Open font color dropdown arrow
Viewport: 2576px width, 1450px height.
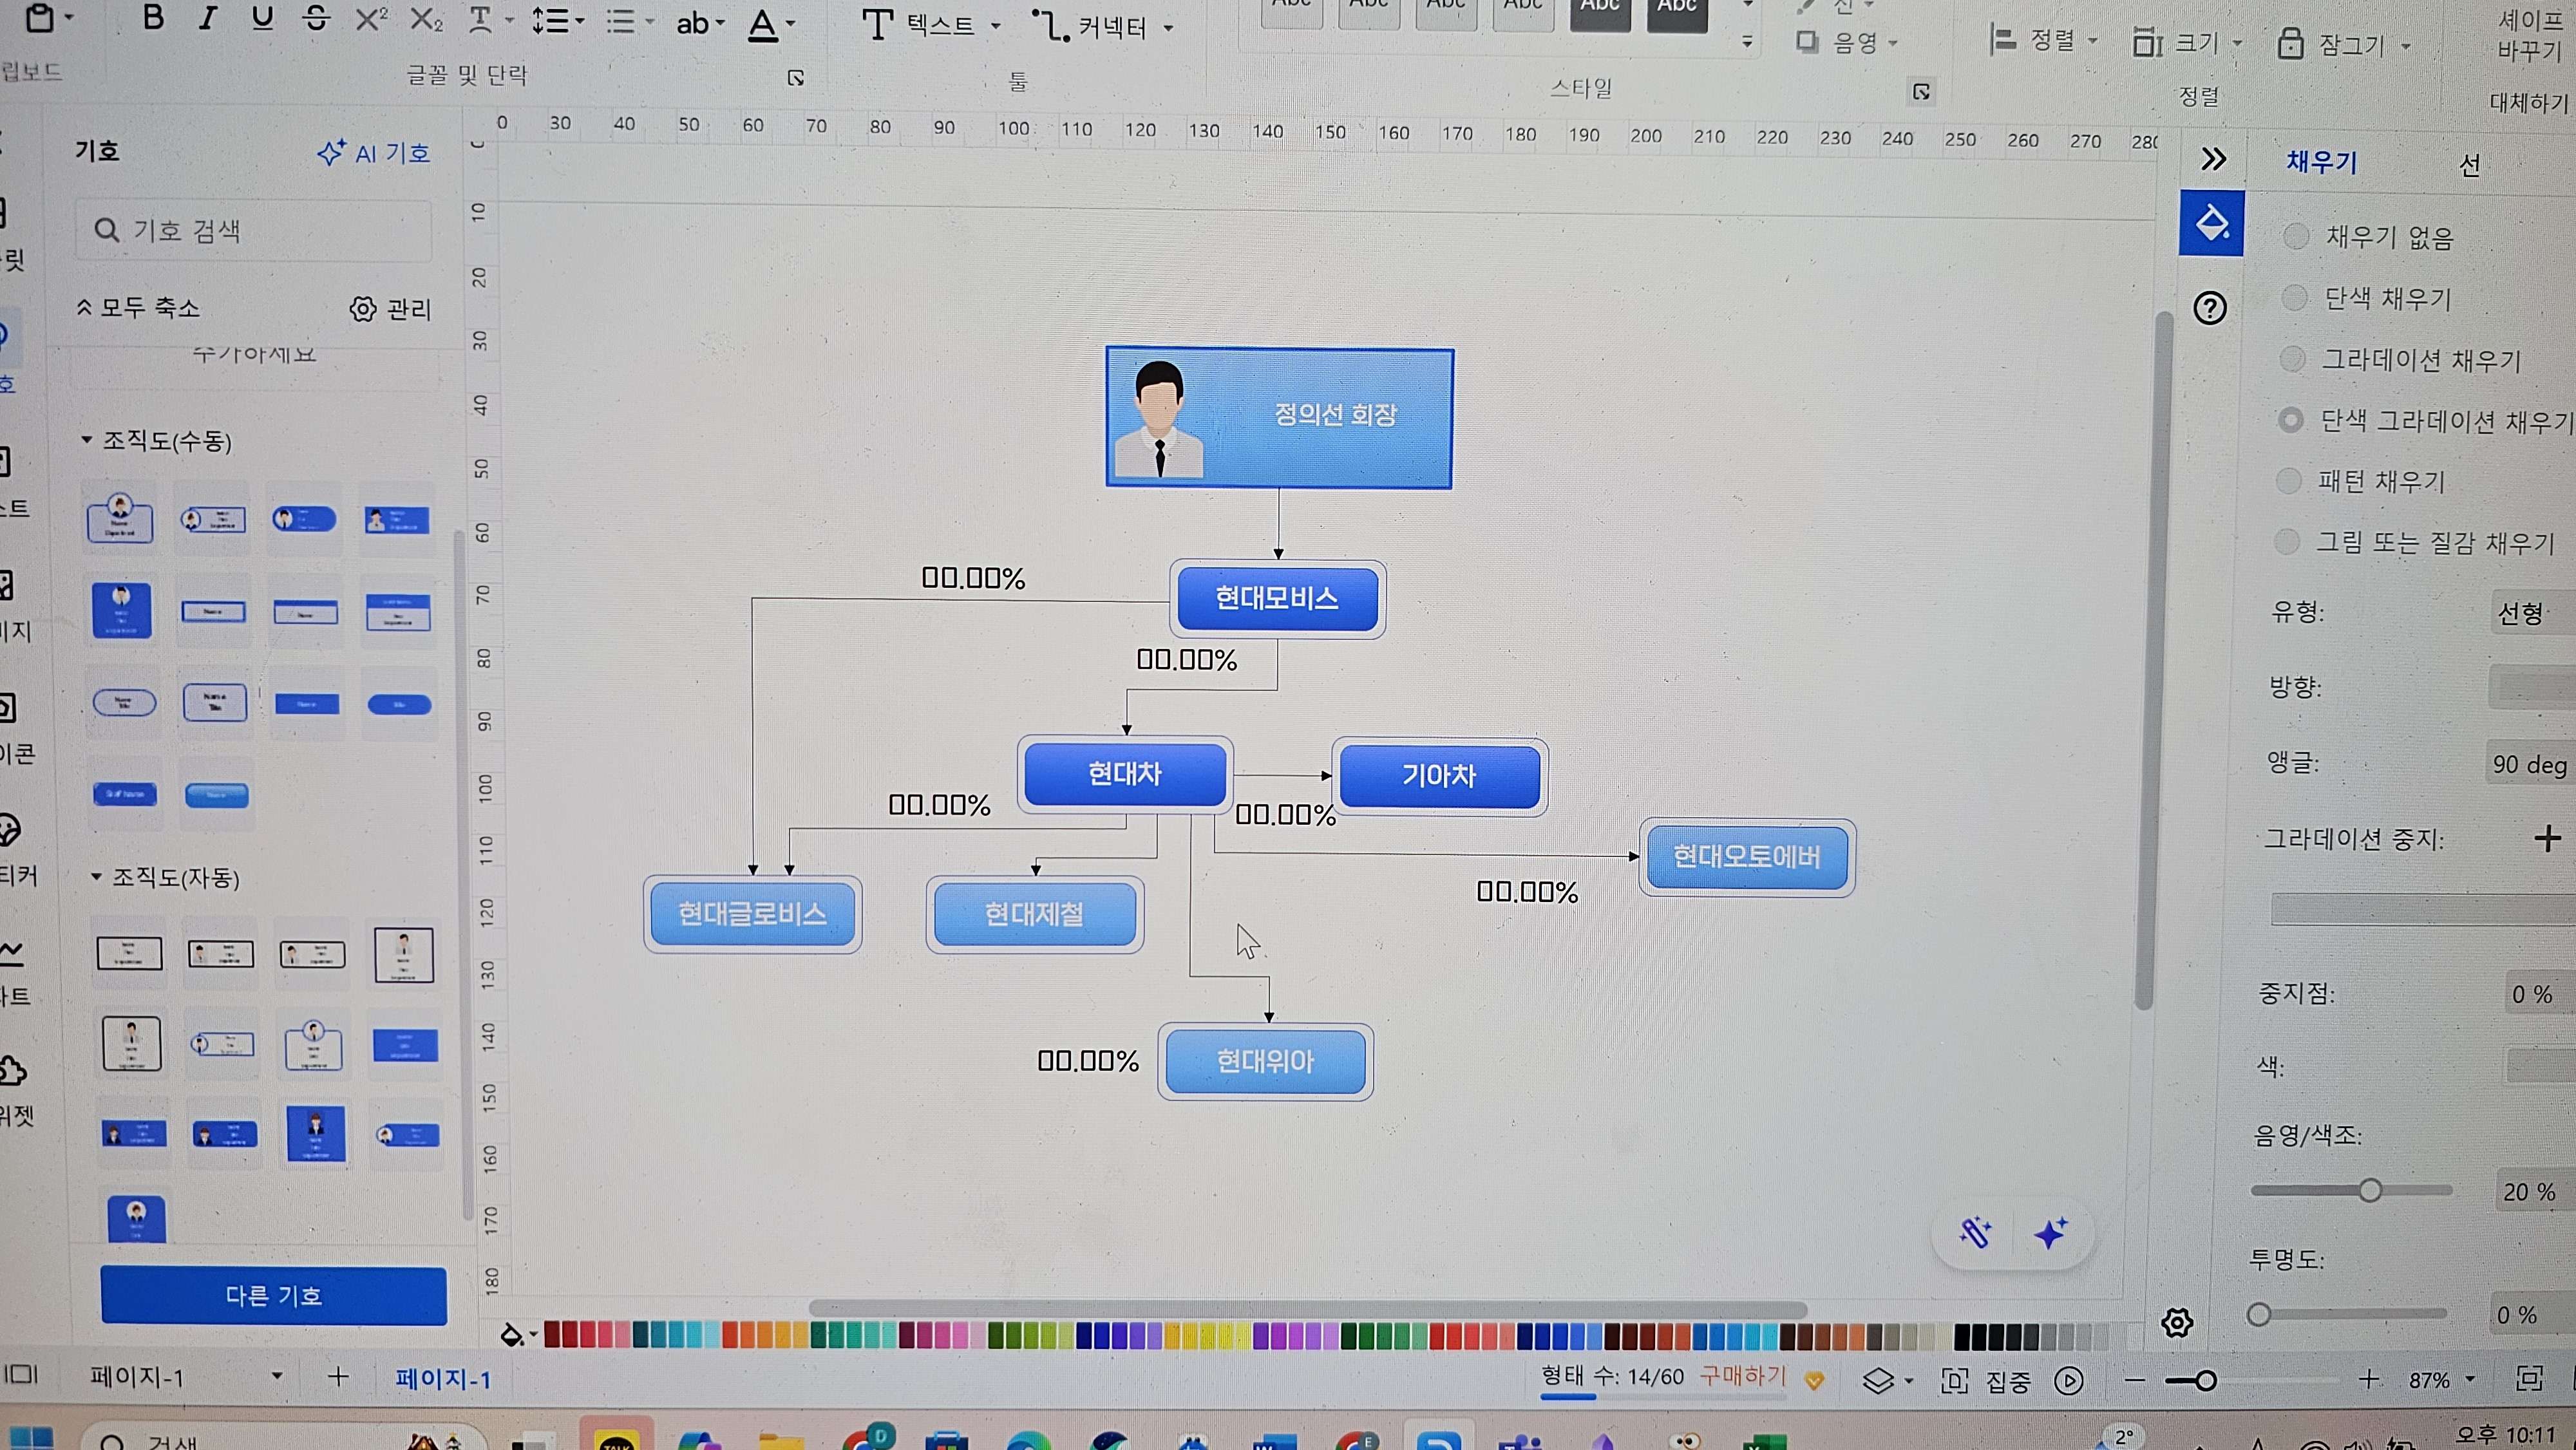tap(791, 24)
